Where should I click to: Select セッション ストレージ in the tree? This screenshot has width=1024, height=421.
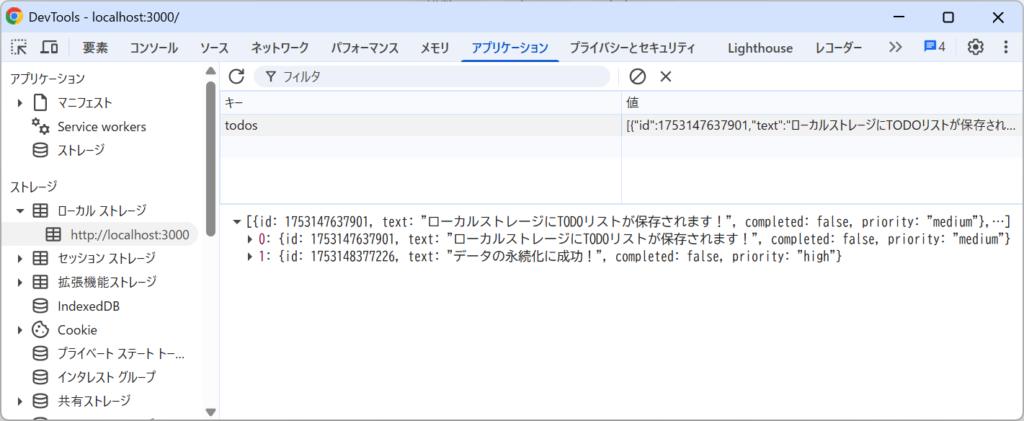click(106, 258)
